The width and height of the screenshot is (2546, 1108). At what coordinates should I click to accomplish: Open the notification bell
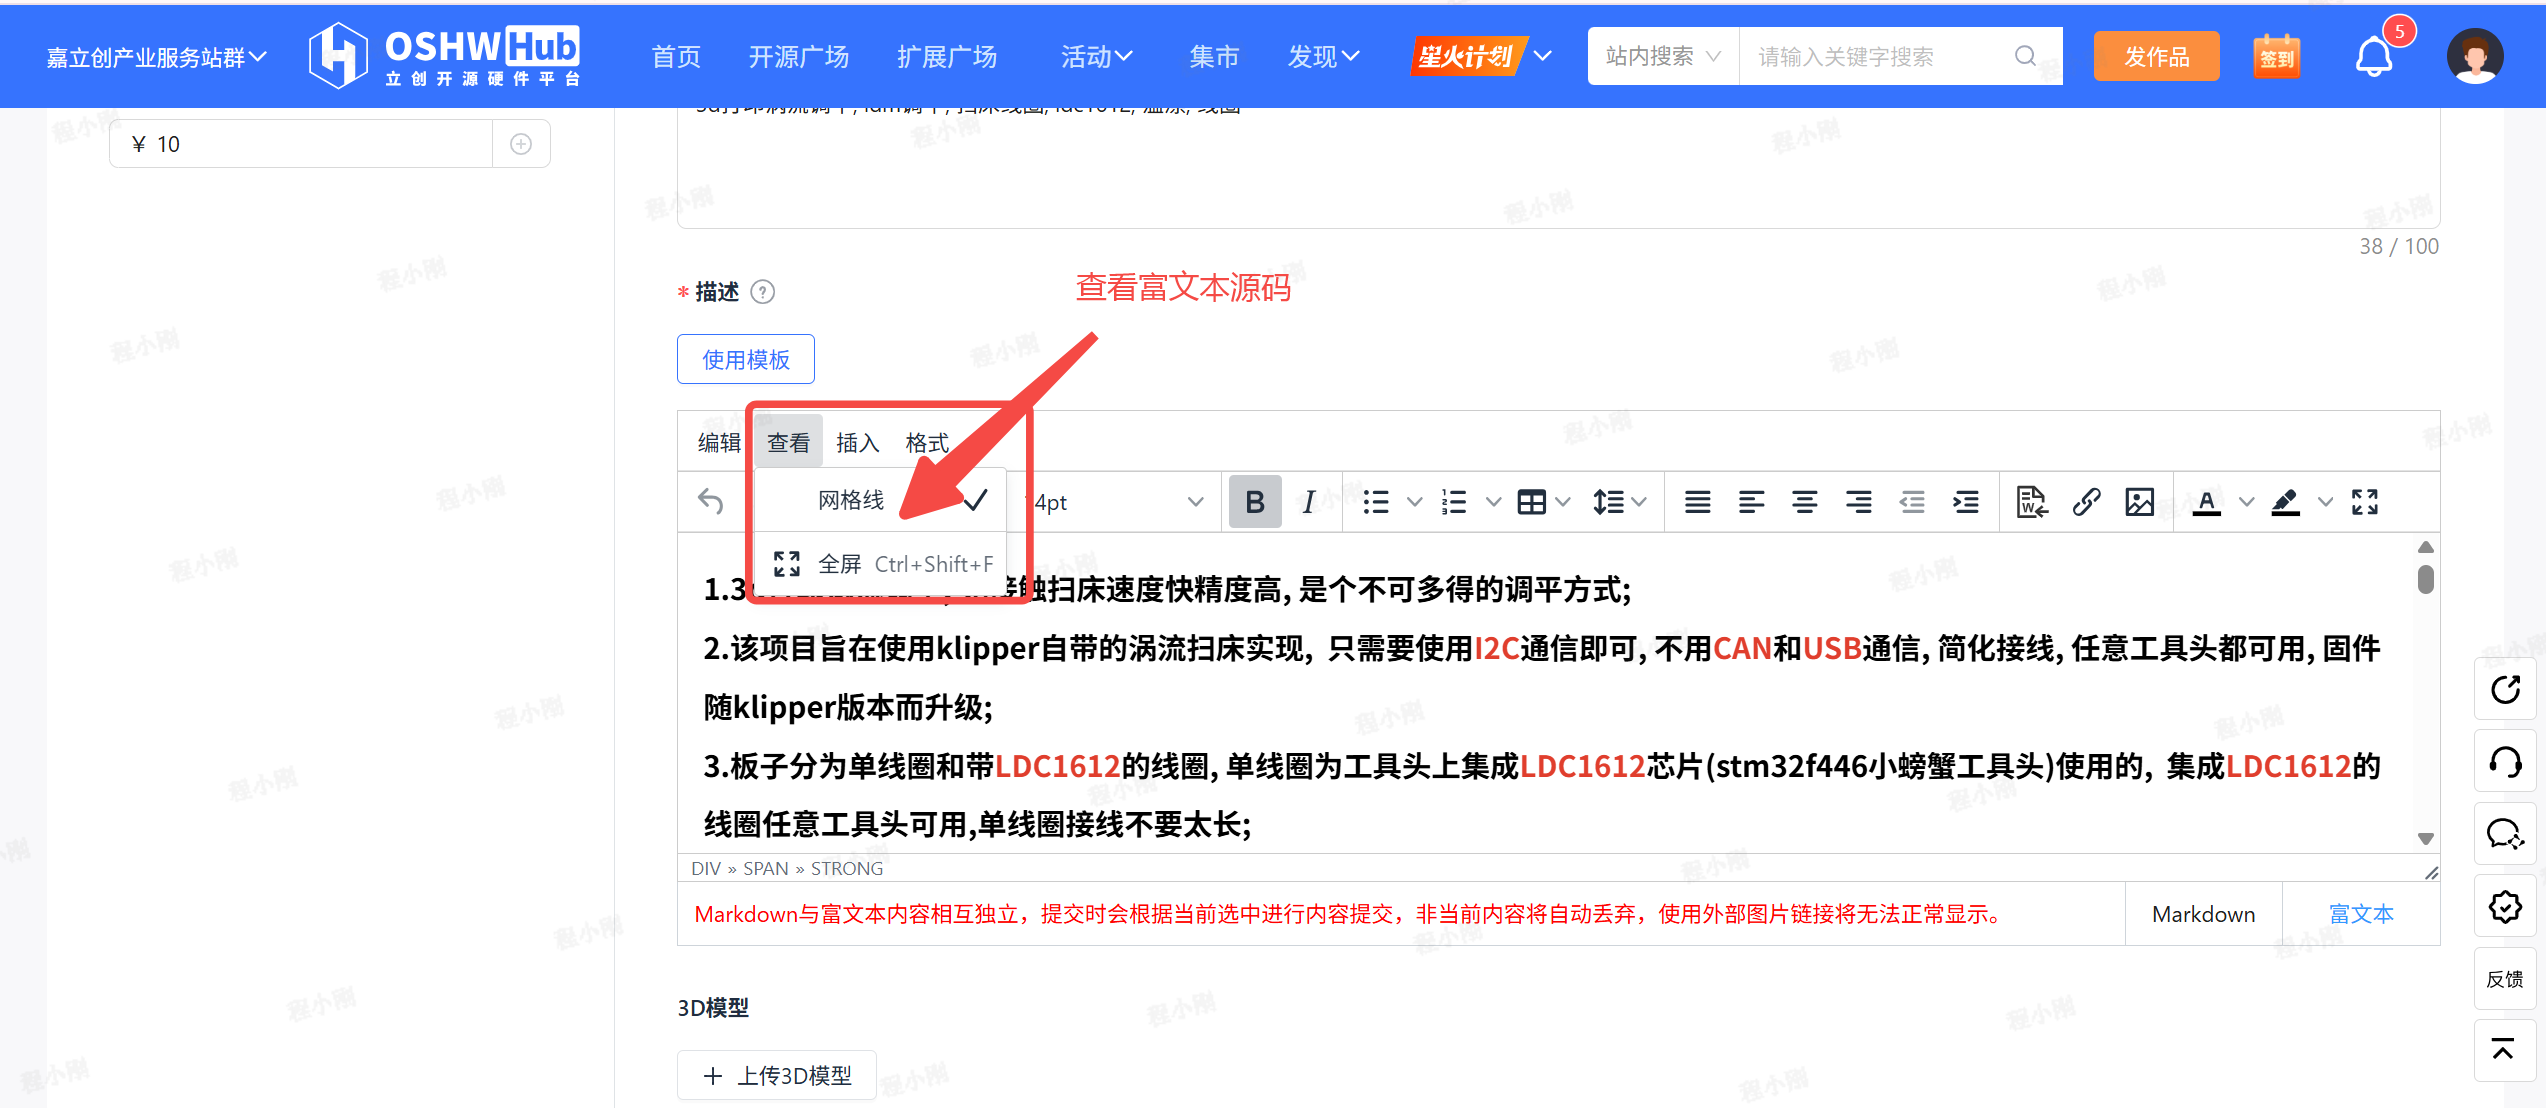2374,56
